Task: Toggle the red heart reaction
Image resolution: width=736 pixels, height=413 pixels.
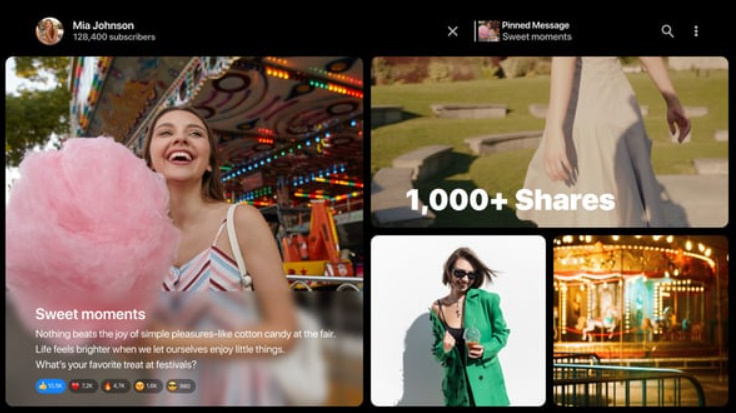Action: (x=84, y=386)
